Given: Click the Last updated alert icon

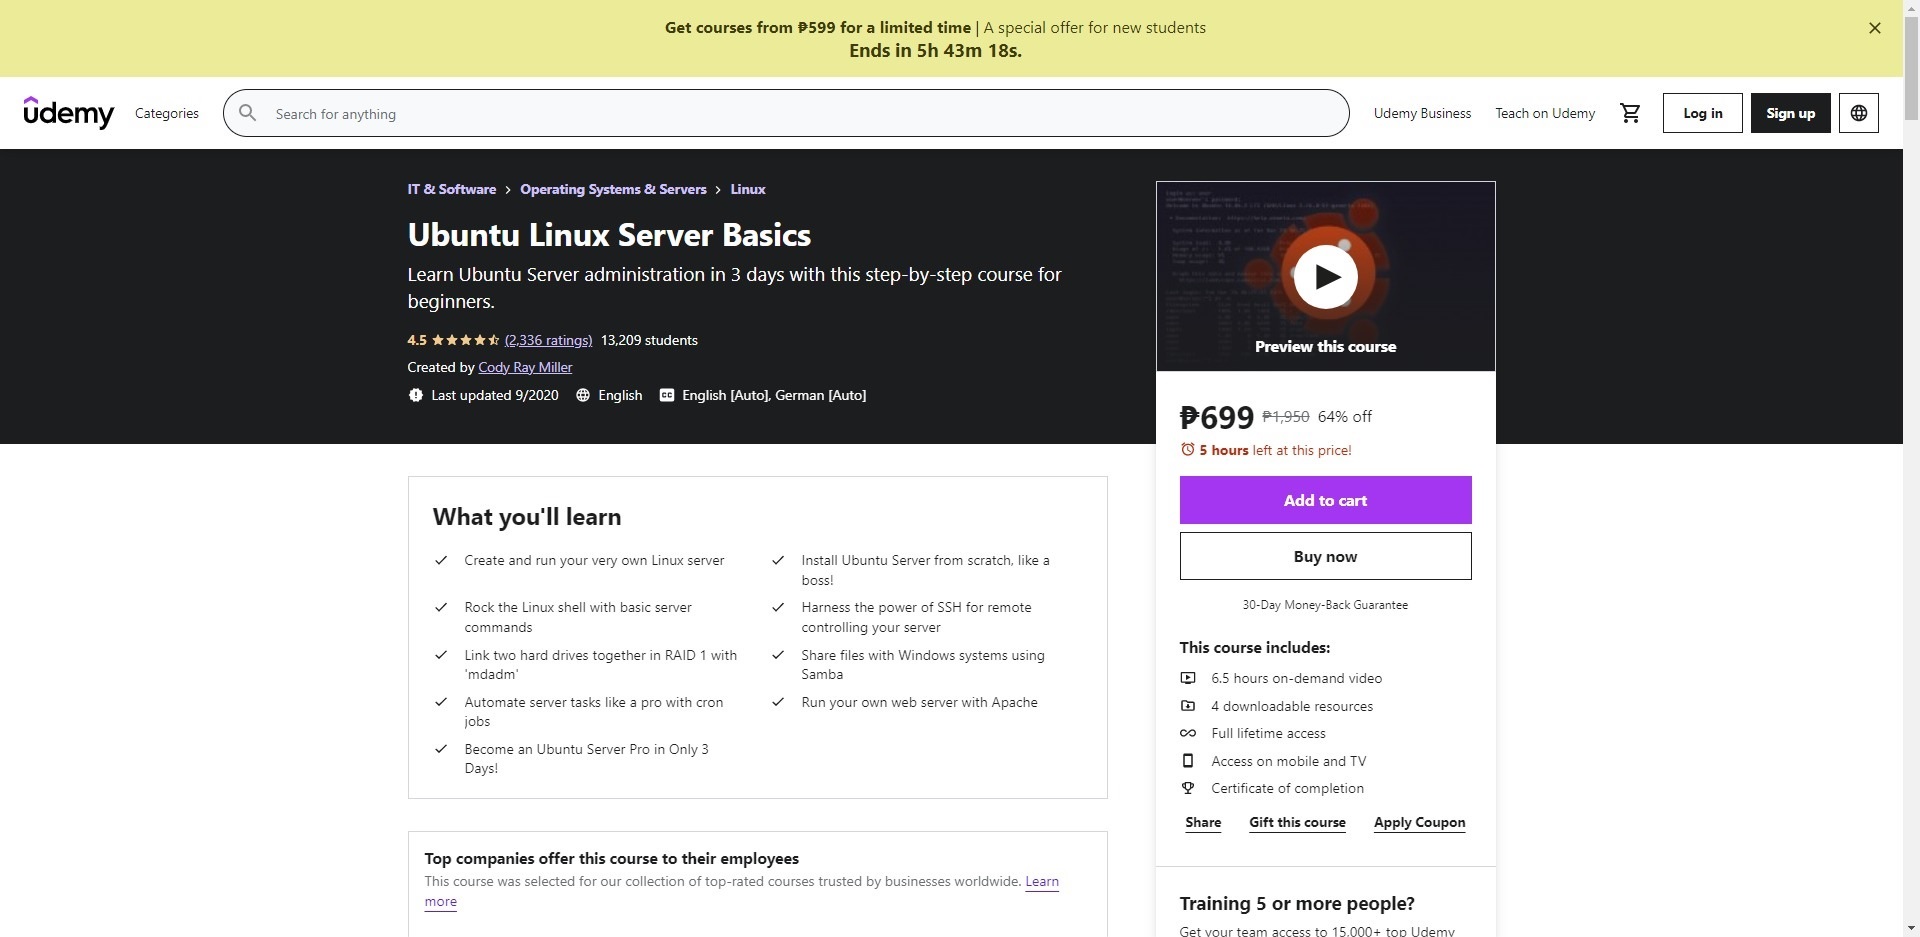Looking at the screenshot, I should (x=415, y=395).
